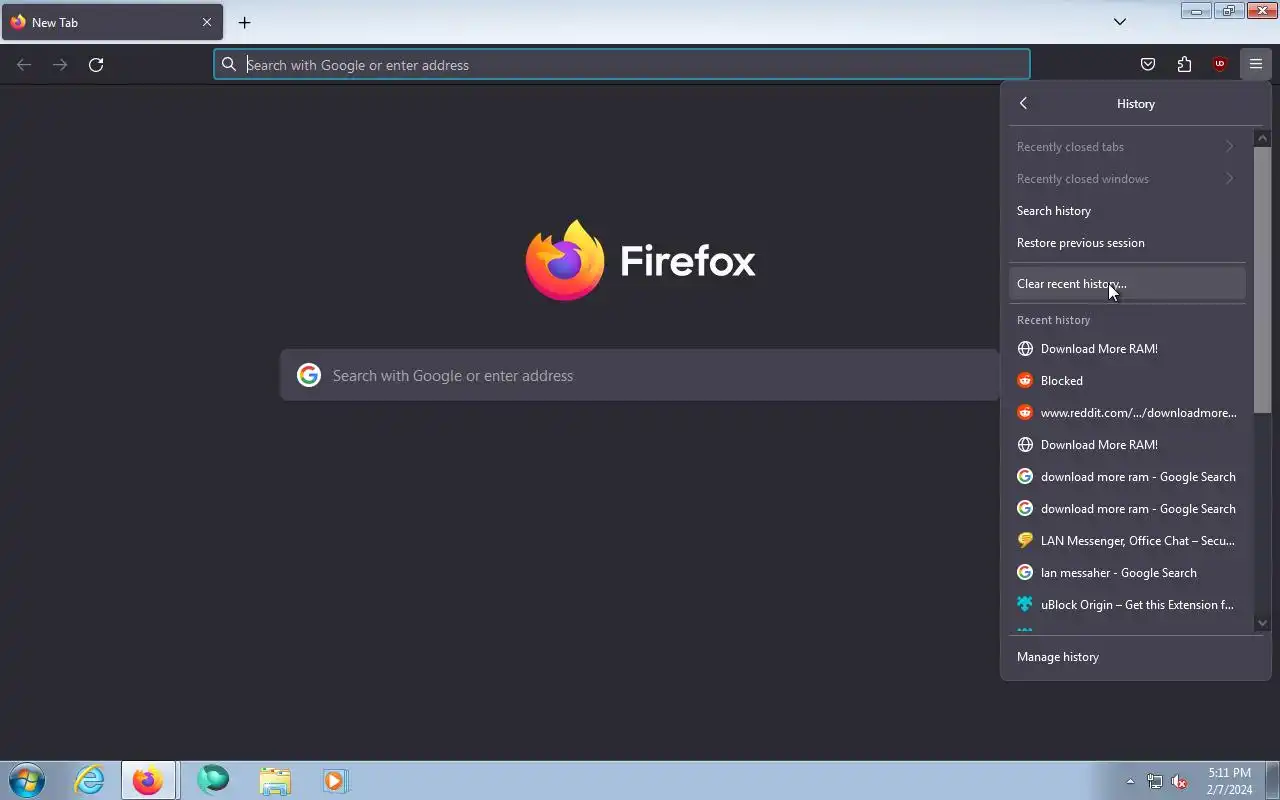Screen dimensions: 1280x800
Task: Click the network tray icon
Action: click(1155, 782)
